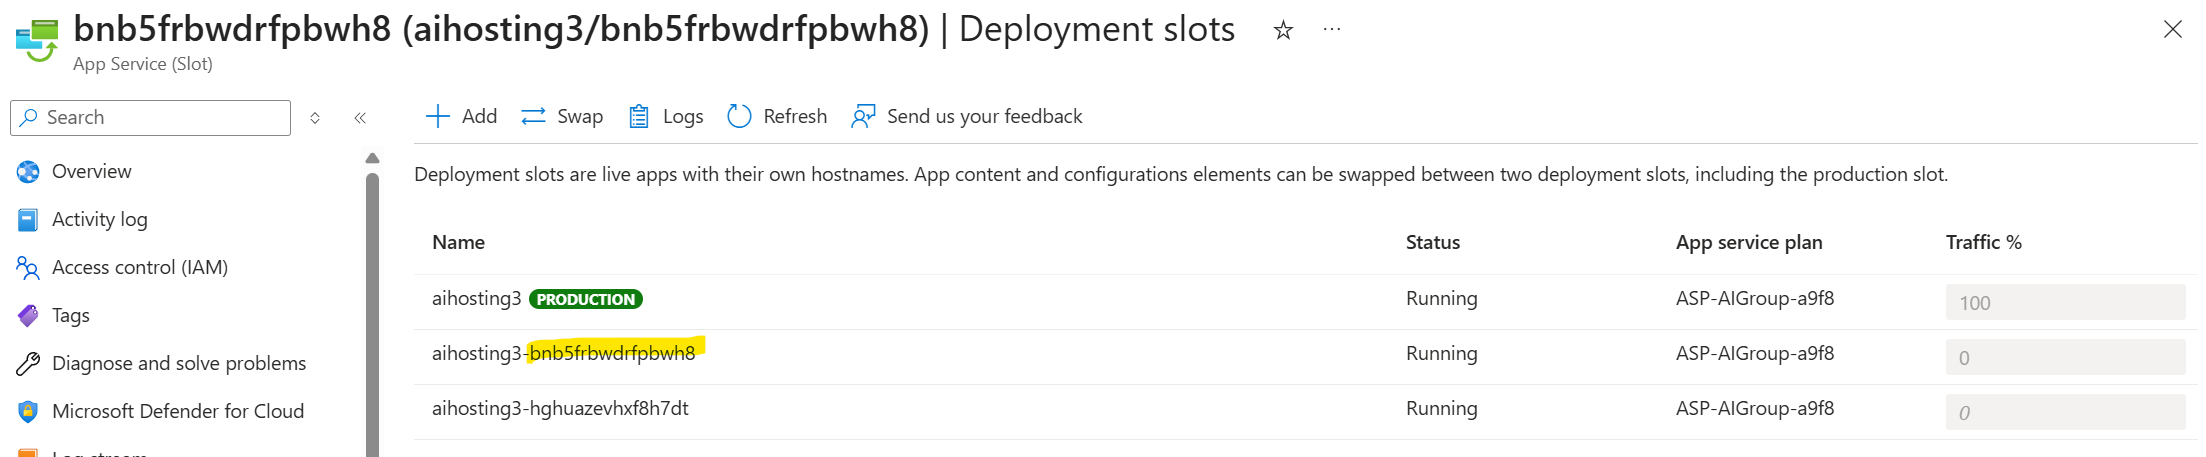The width and height of the screenshot is (2206, 457).
Task: Click the Access control people icon
Action: click(x=28, y=268)
